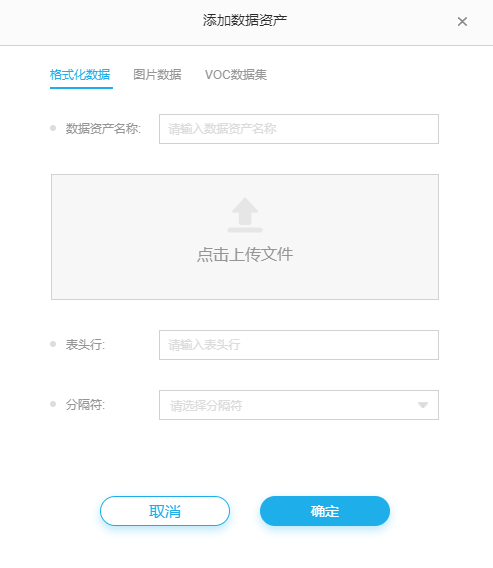
Task: Click the 数据资产名称 label
Action: 103,129
